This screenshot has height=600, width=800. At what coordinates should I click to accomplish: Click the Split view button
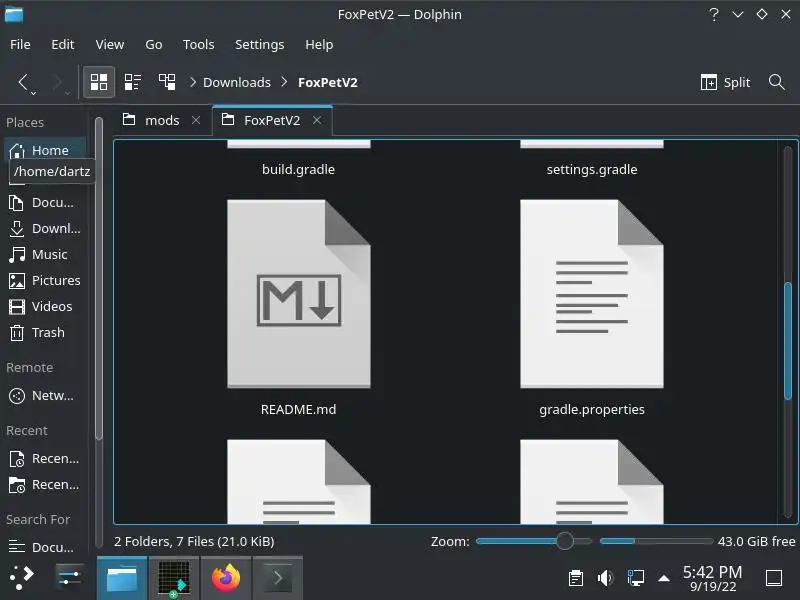click(725, 82)
